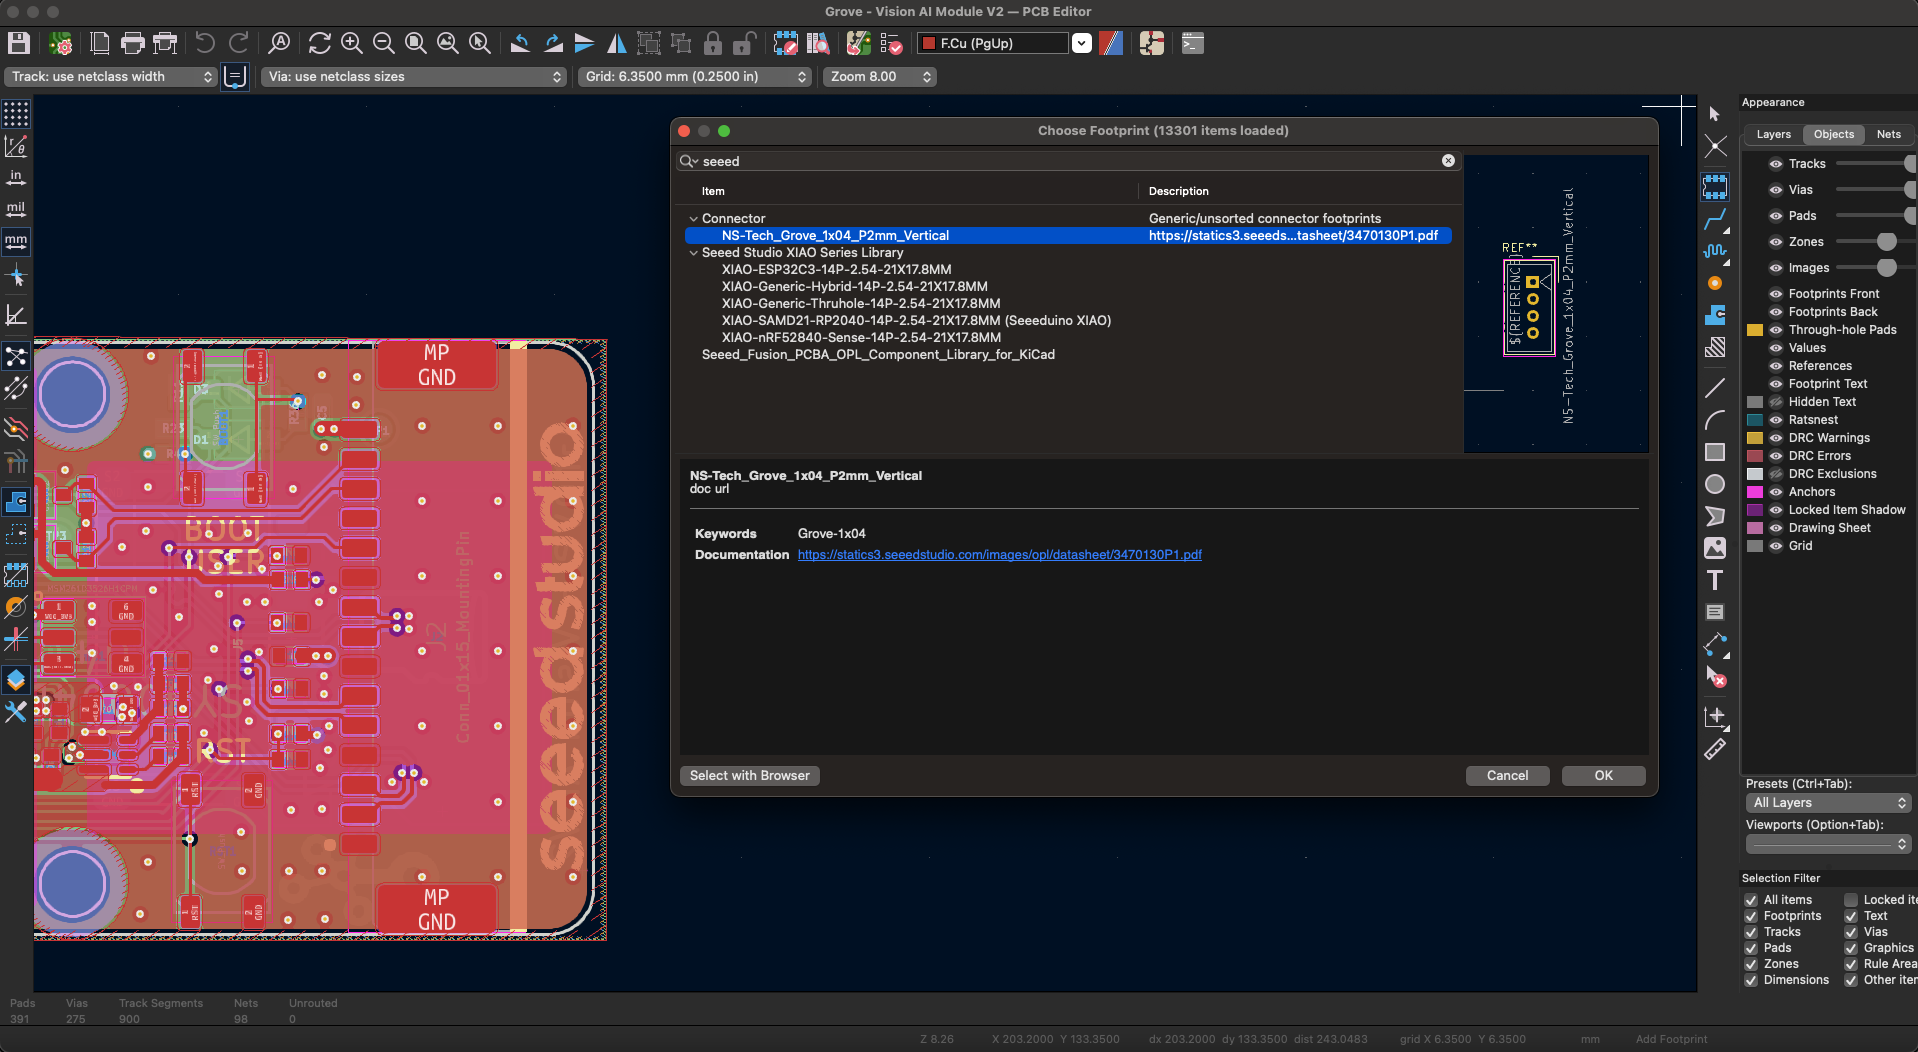Select the Add Image tool

click(1715, 548)
